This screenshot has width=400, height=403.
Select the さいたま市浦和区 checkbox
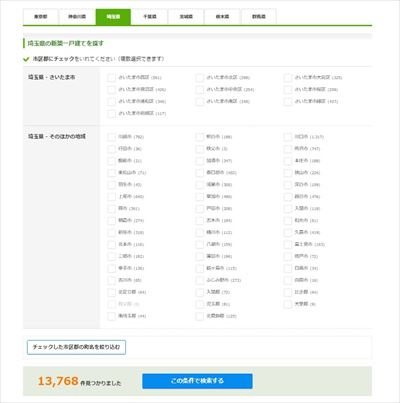click(x=111, y=102)
